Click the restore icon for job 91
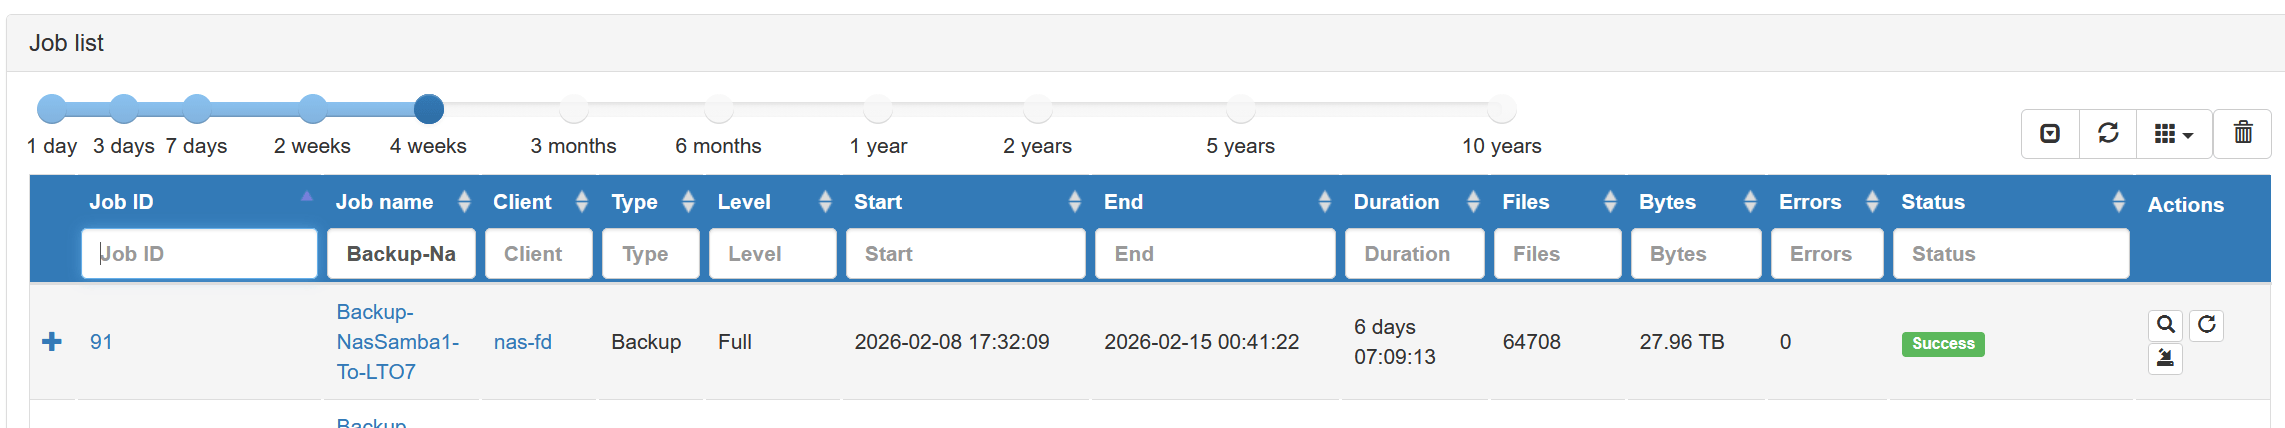 pyautogui.click(x=2165, y=358)
